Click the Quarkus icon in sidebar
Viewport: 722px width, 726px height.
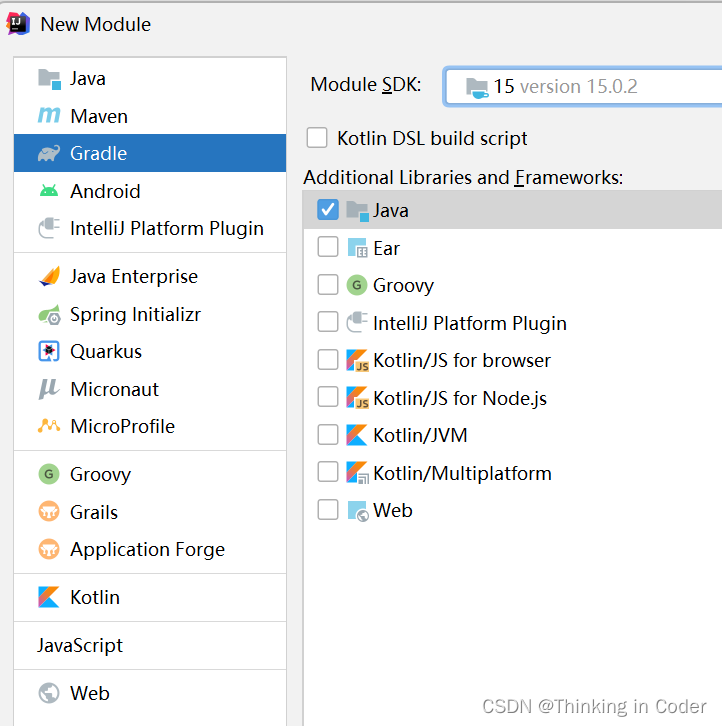pos(49,351)
